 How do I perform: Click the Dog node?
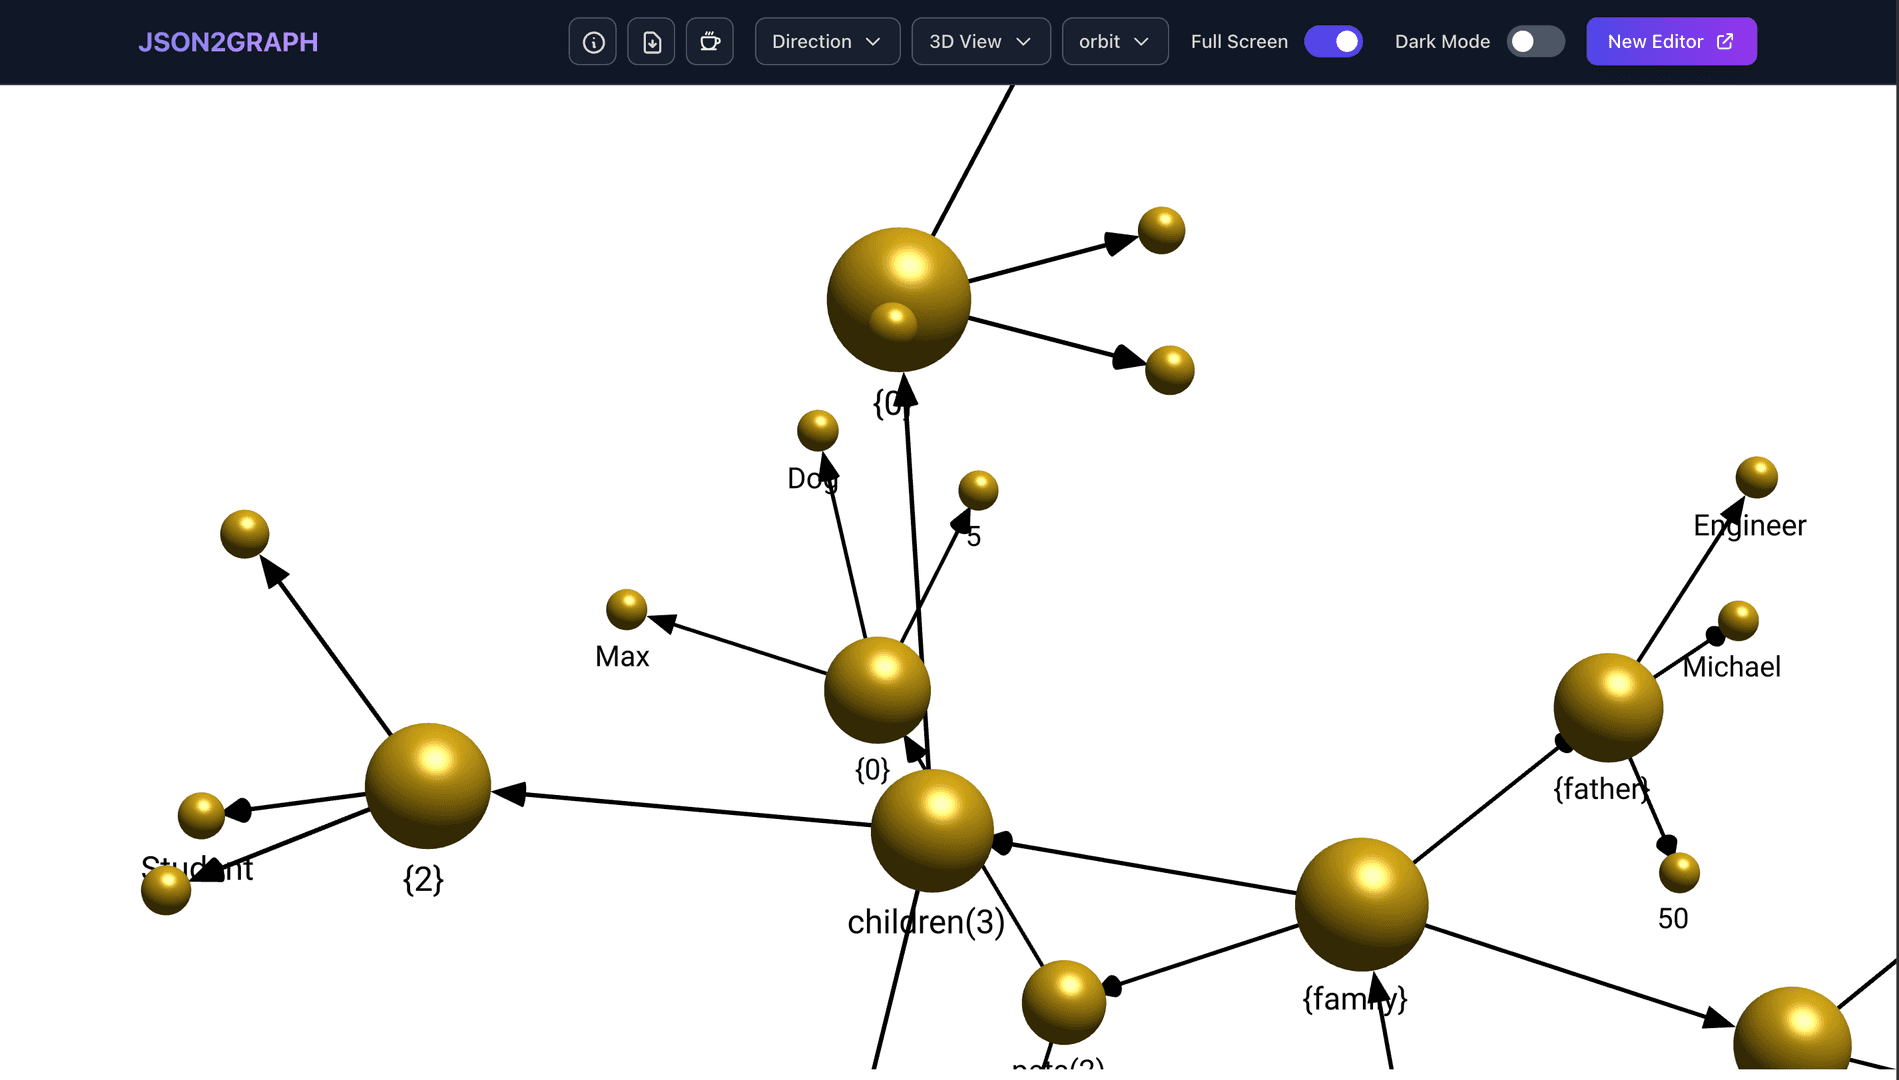point(817,428)
